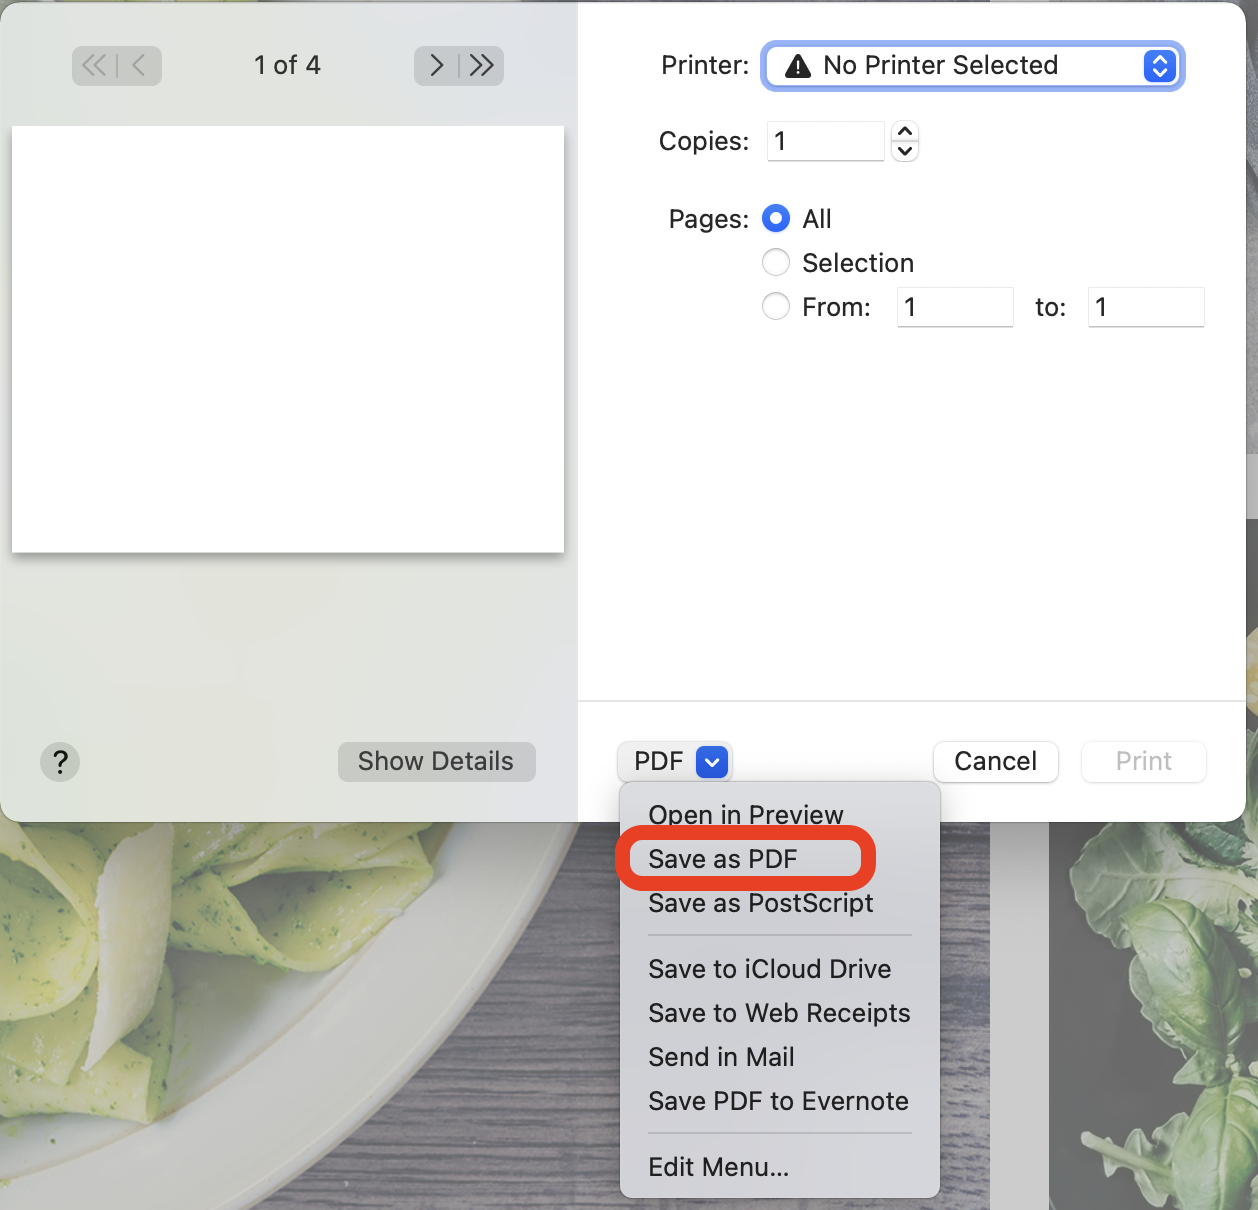Go to the previous preview page
This screenshot has height=1210, width=1258.
[140, 66]
